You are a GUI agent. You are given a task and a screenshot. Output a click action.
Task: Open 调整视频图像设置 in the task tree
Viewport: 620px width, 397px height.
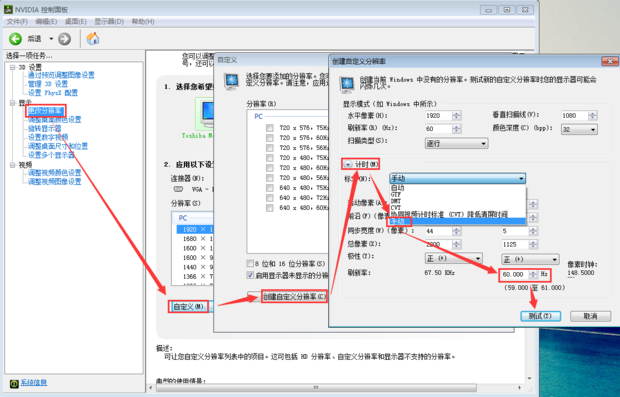(x=54, y=181)
